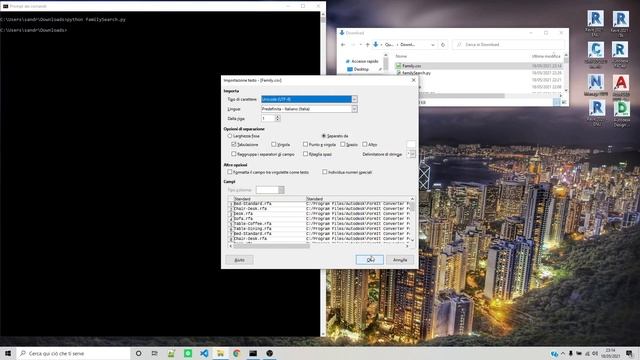Select the Separato da radio button
Viewport: 640px width, 360px height.
[x=324, y=136]
